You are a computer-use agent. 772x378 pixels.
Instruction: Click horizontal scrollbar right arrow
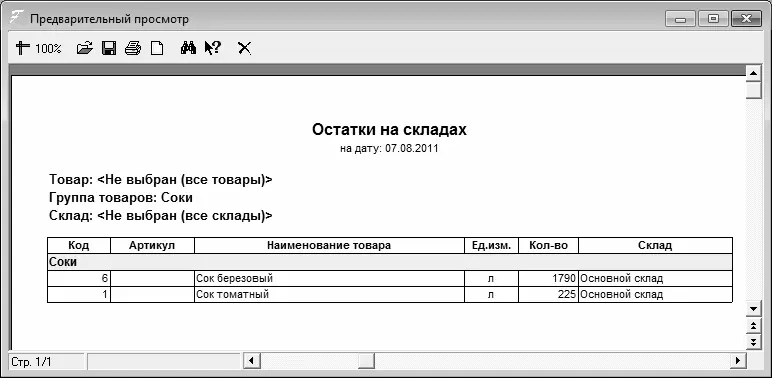738,361
